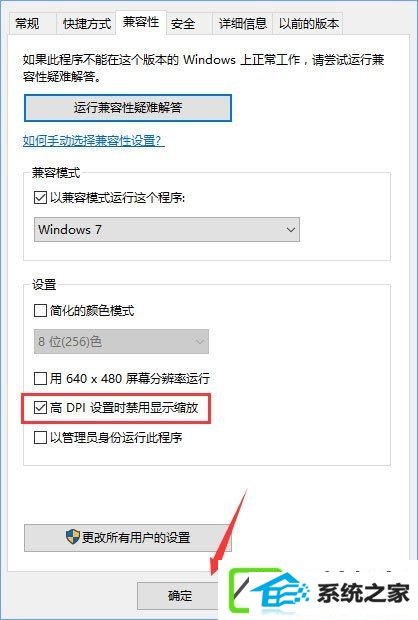Switch to the 常规 tab

coord(27,23)
